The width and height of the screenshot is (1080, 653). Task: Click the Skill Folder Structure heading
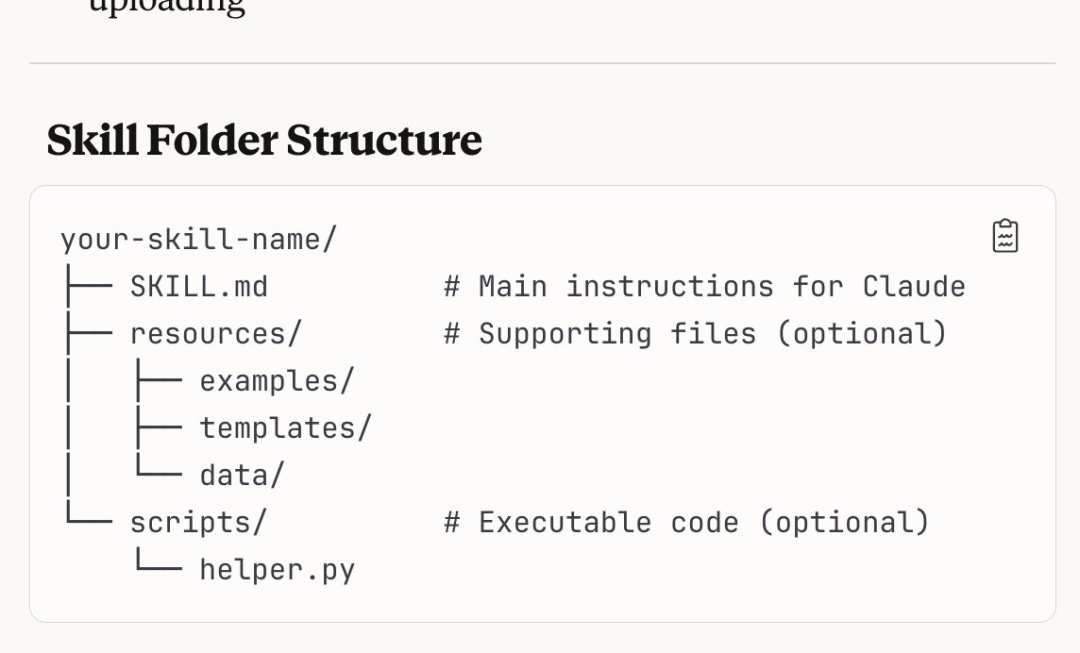point(264,140)
